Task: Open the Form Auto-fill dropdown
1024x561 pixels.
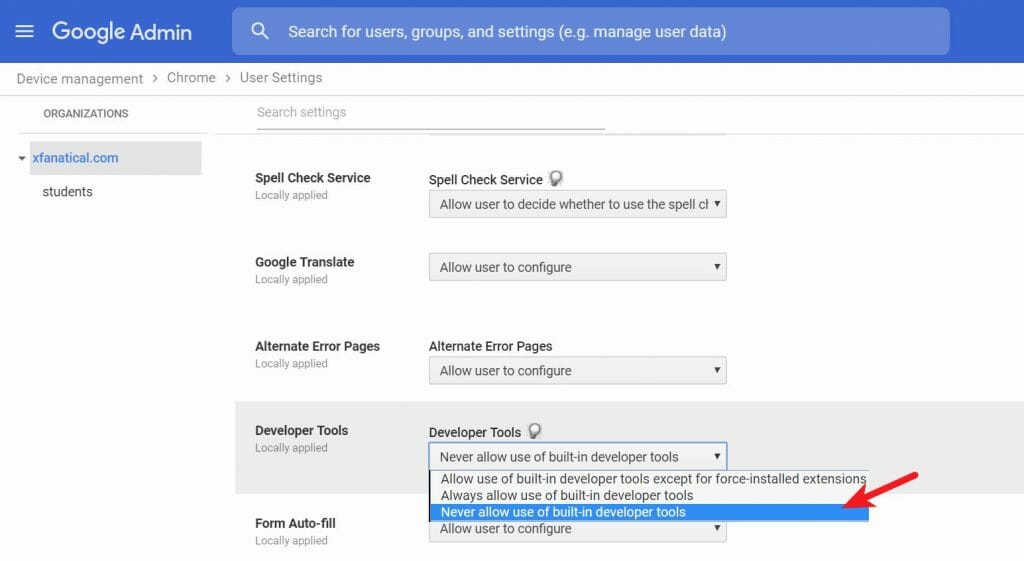Action: pos(577,531)
